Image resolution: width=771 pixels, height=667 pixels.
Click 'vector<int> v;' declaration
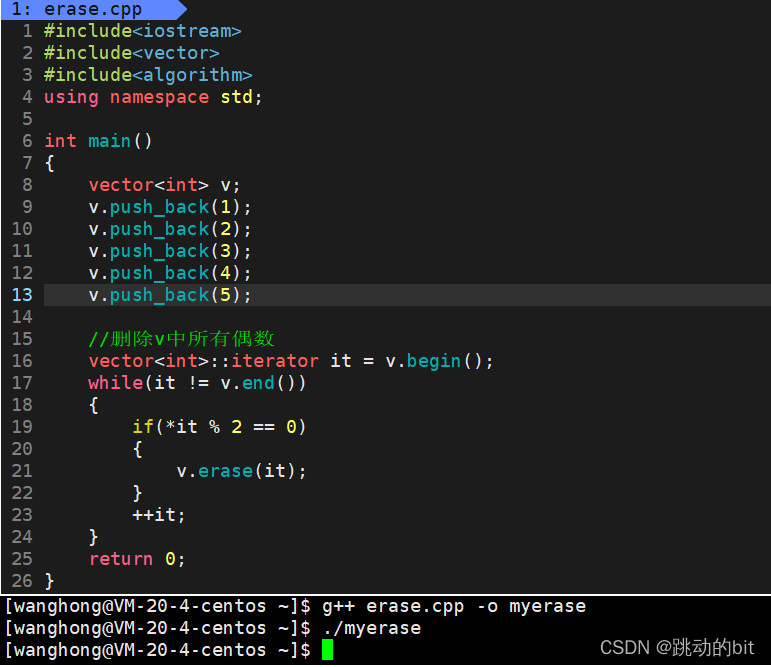click(164, 185)
